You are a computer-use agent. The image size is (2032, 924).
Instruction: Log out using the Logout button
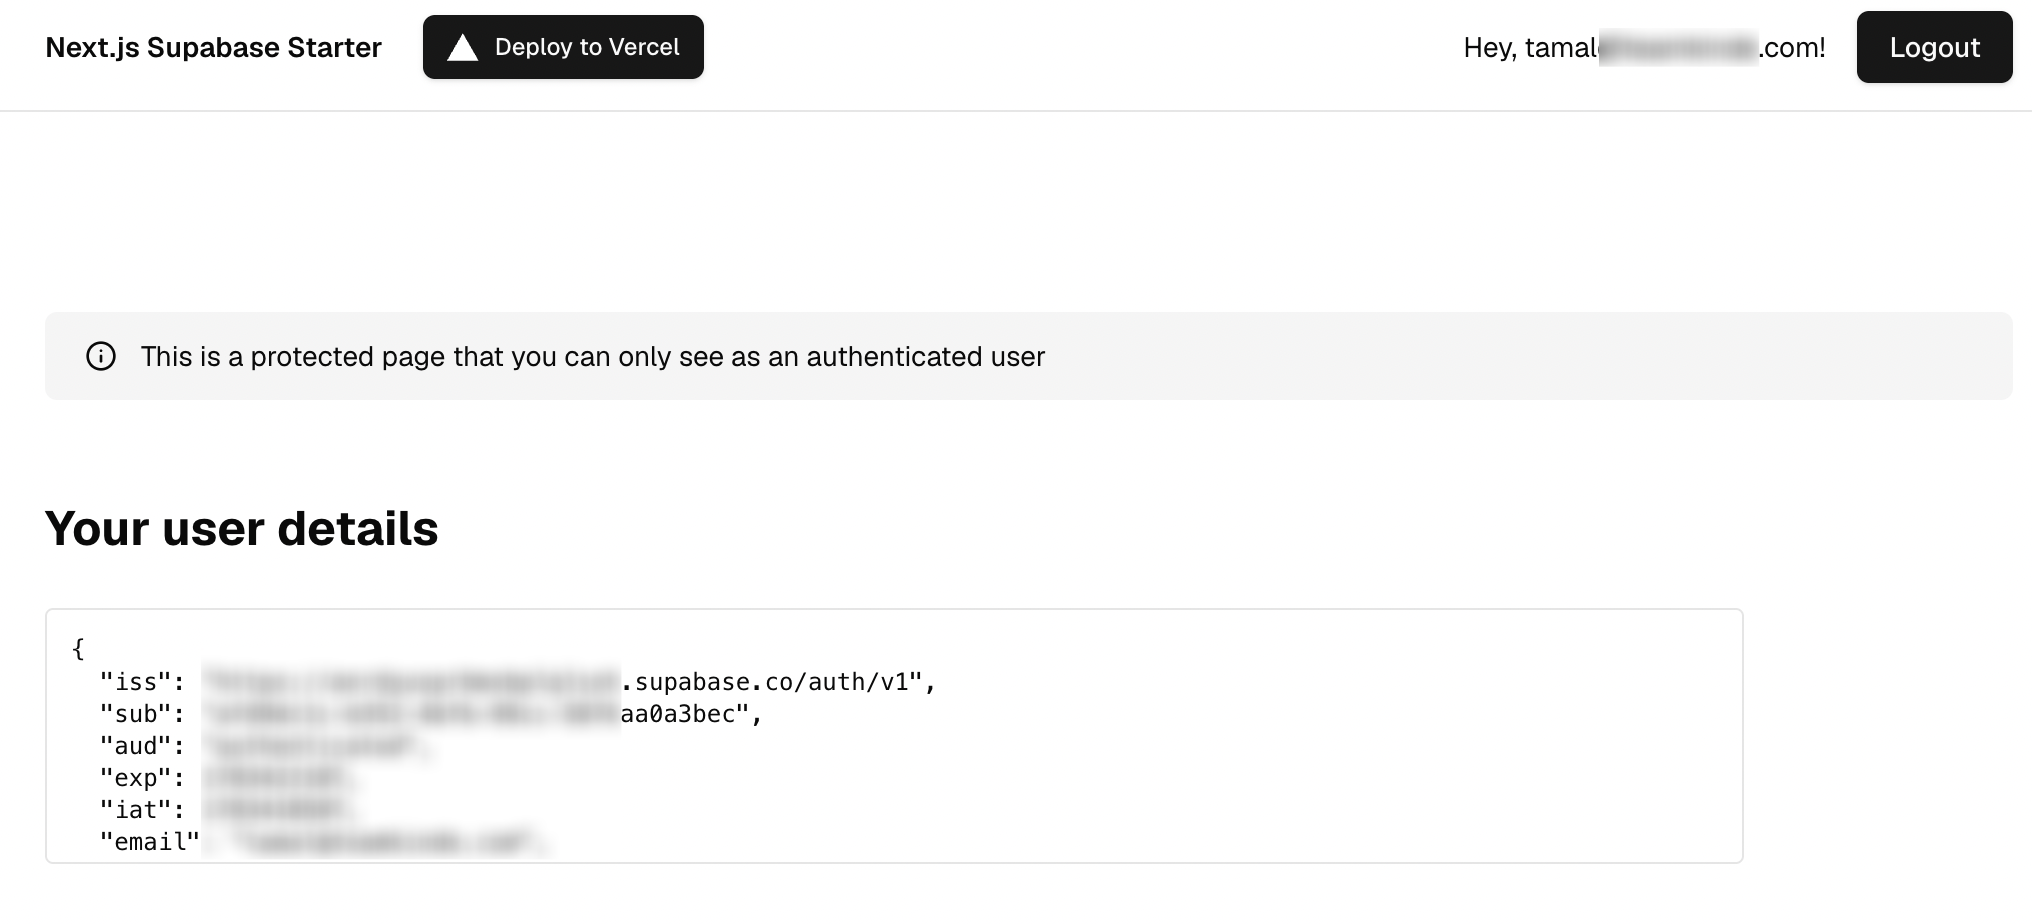click(x=1934, y=47)
